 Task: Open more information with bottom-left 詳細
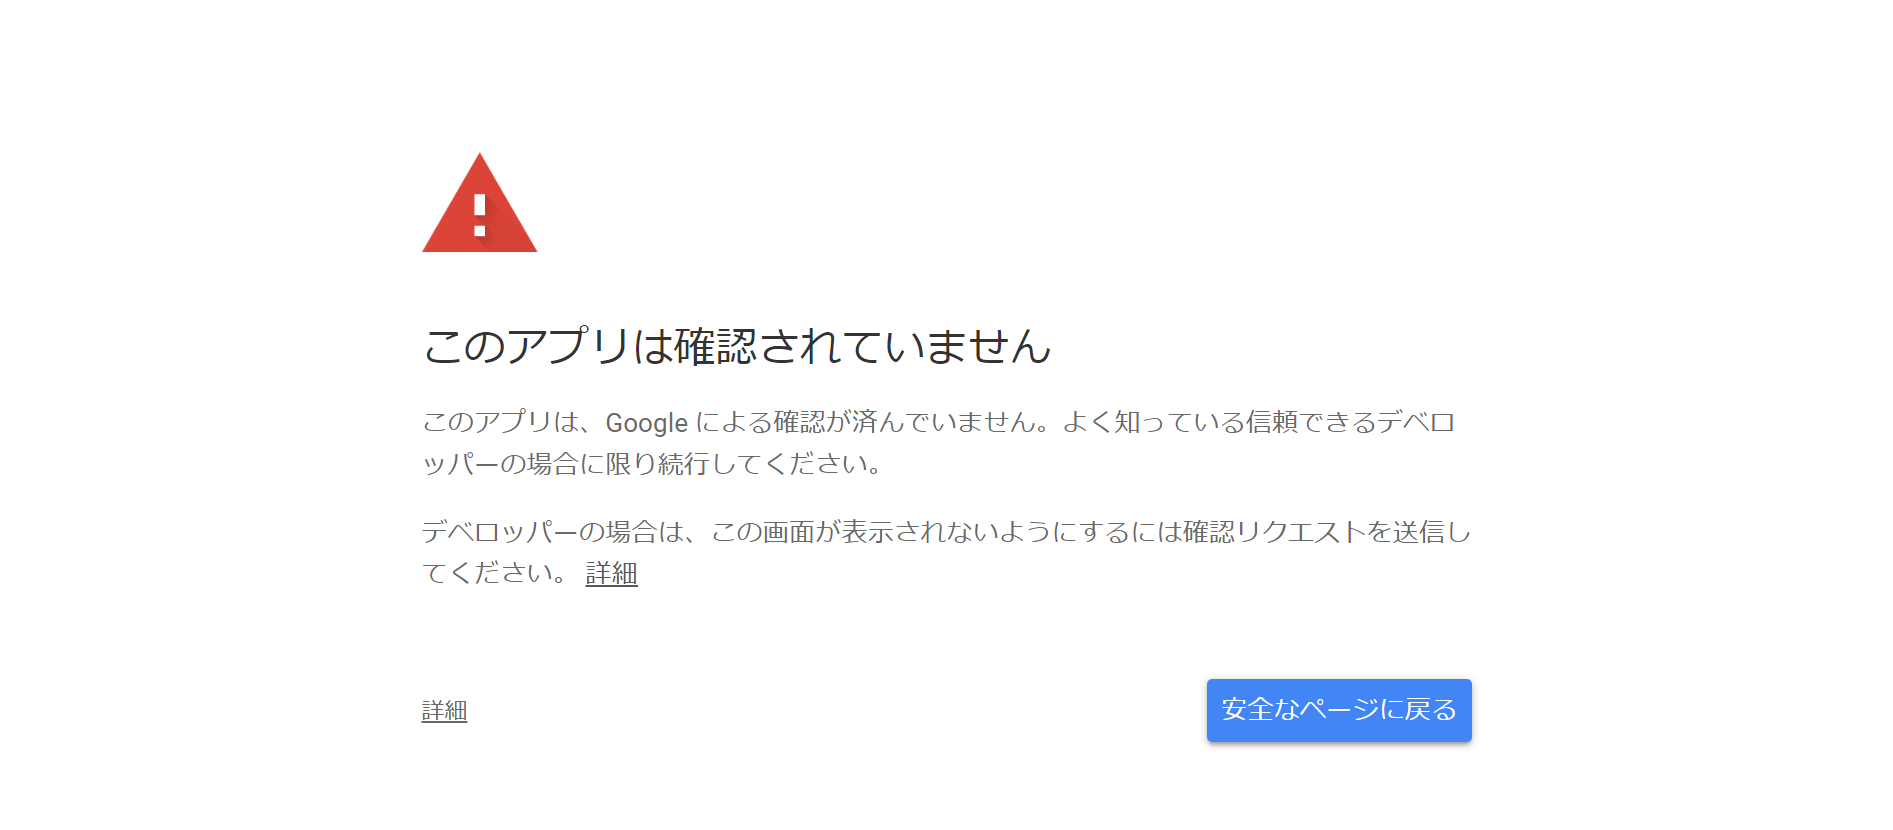(x=445, y=710)
